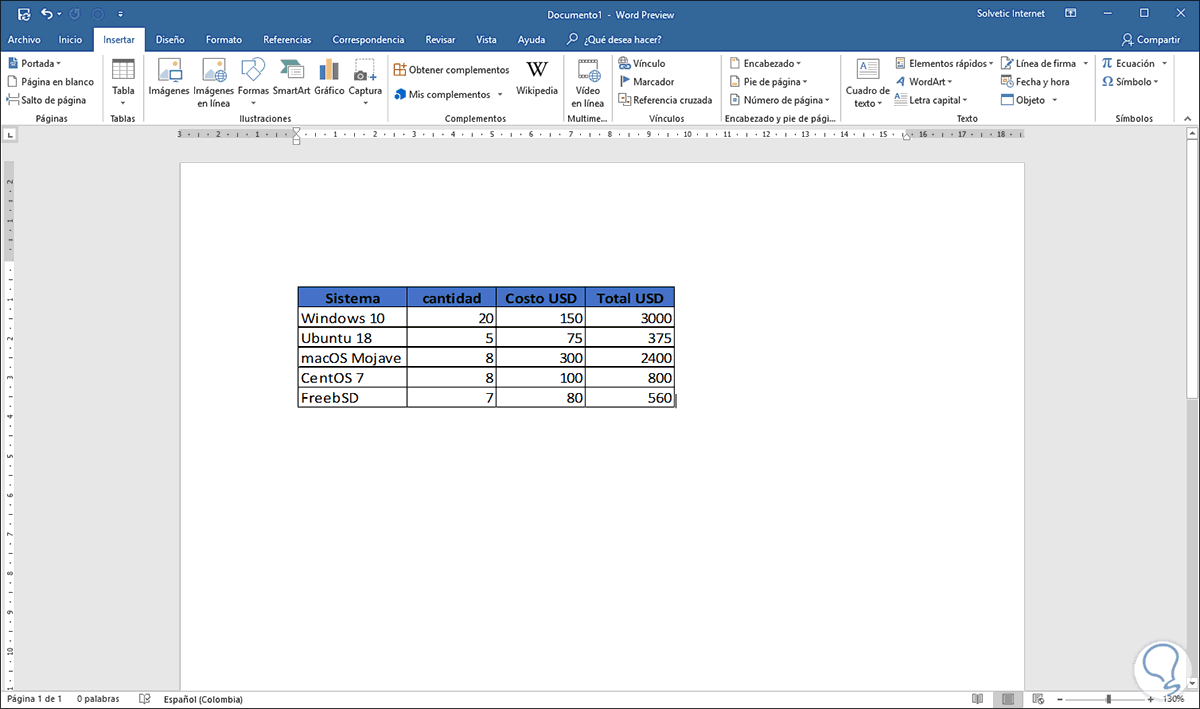
Task: Insert a Salto de página
Action: point(46,100)
